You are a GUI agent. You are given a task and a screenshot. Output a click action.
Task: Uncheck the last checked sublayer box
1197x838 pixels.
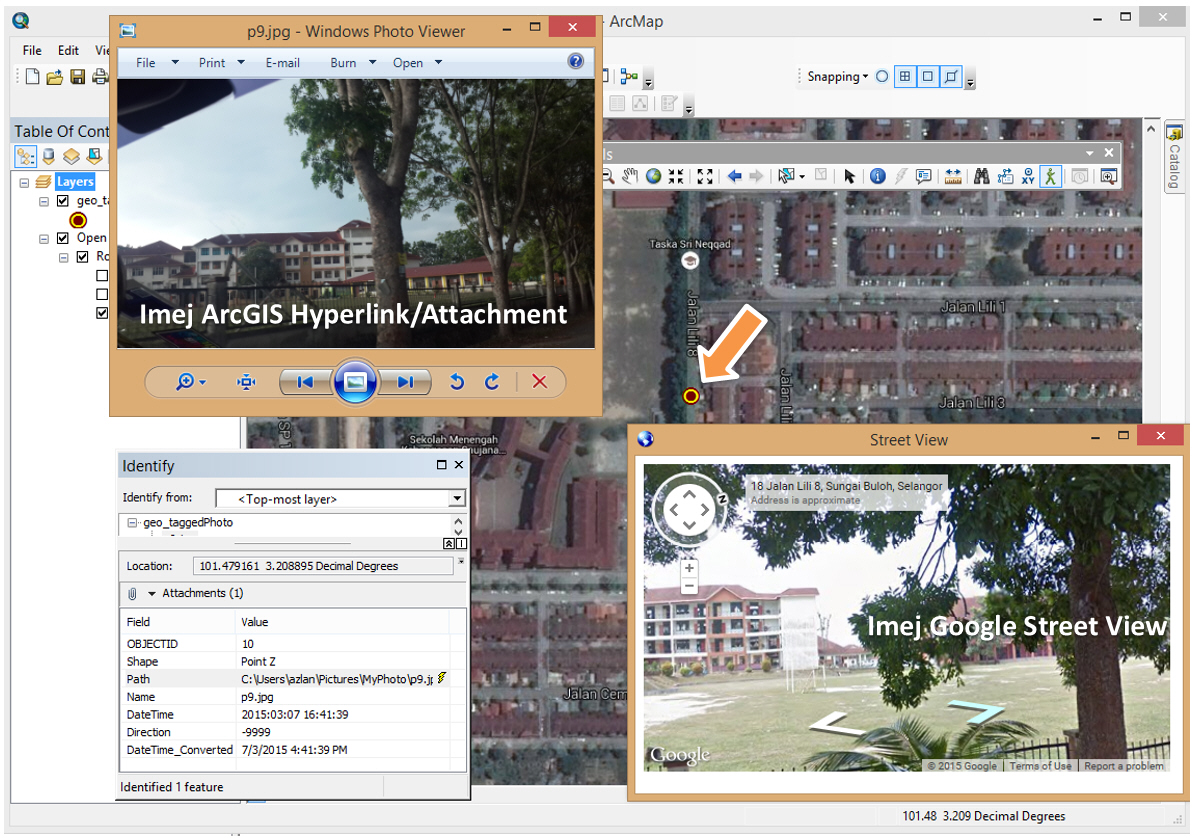[102, 313]
